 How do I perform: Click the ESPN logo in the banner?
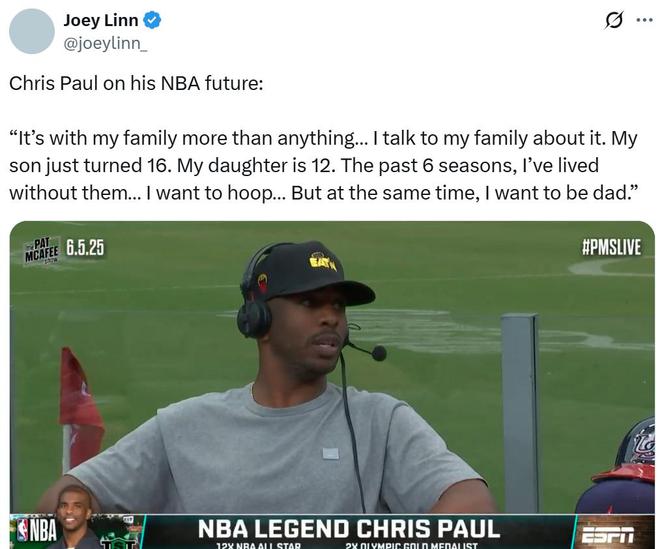[x=607, y=534]
